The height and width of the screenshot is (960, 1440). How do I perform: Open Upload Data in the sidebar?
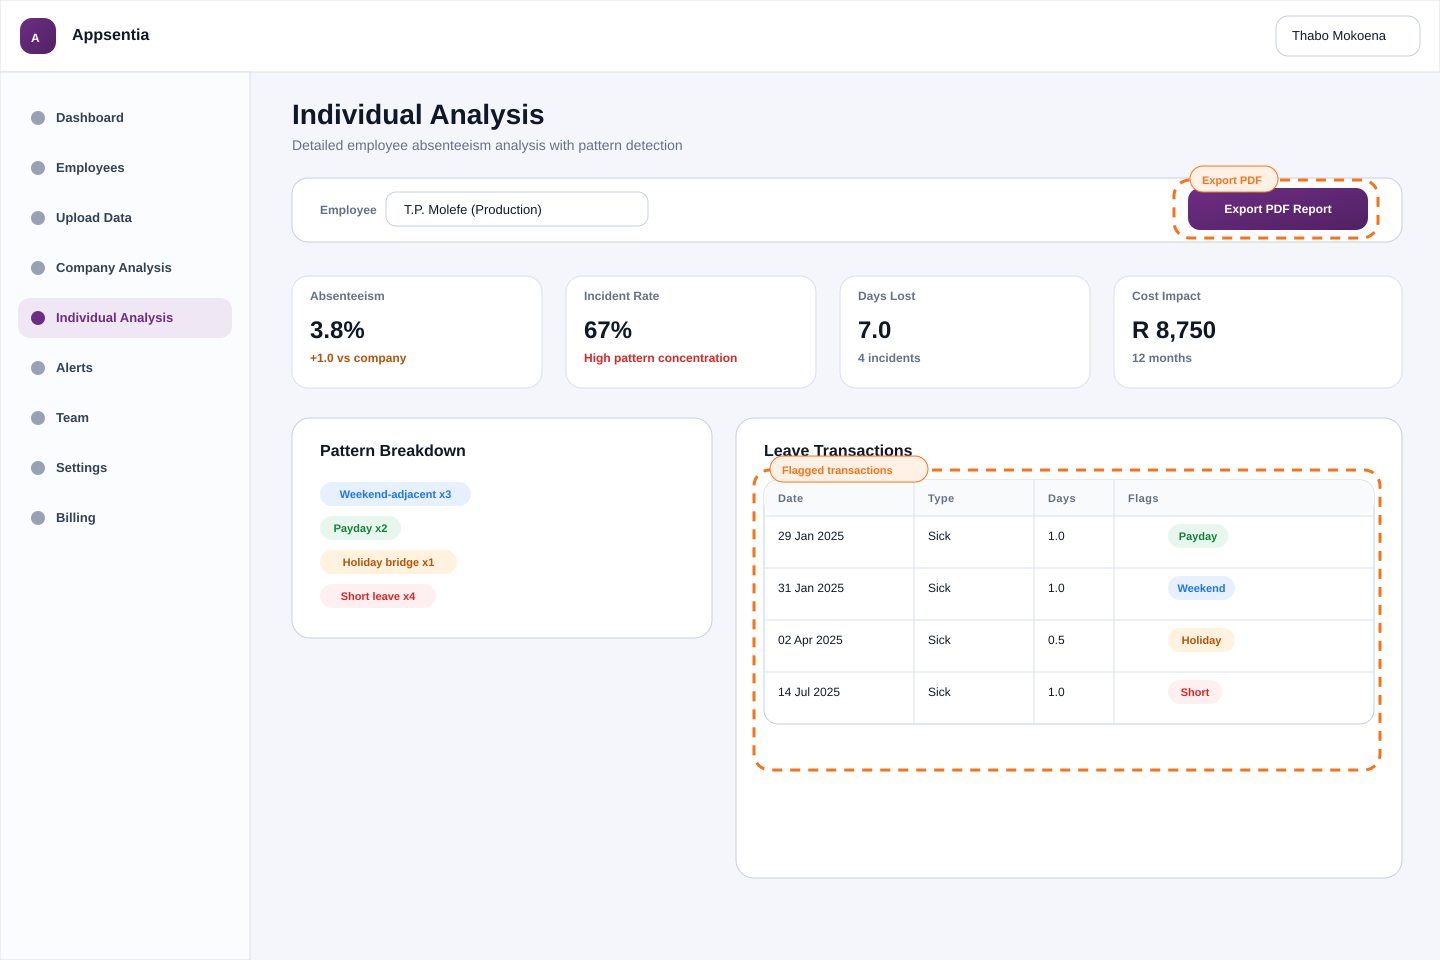click(125, 218)
